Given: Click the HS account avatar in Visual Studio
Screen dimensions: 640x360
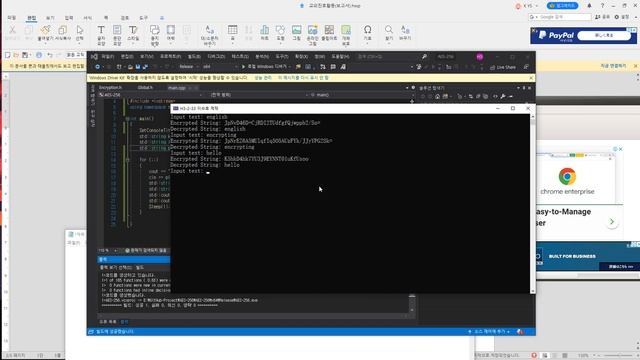Looking at the screenshot, I should (x=480, y=56).
